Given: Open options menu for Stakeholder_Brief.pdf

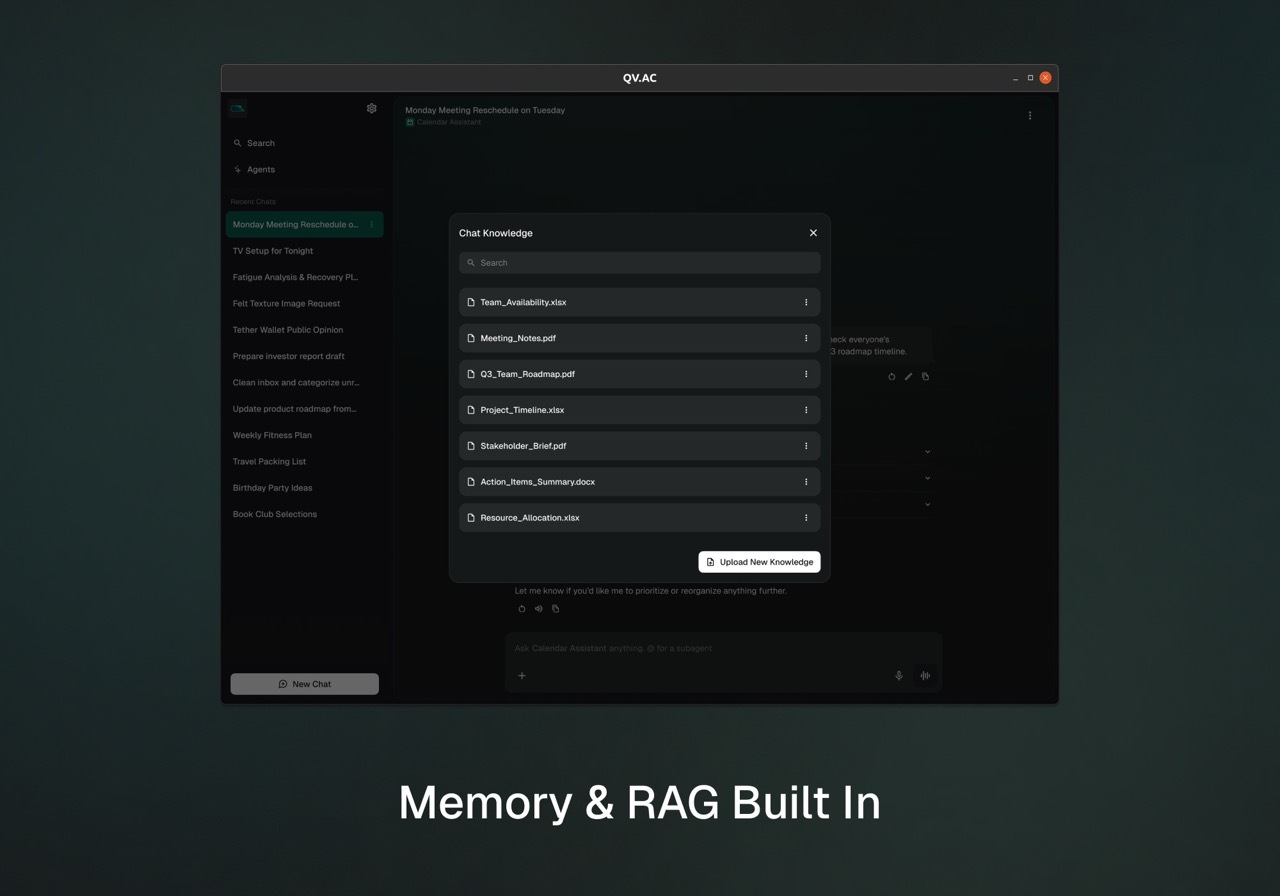Looking at the screenshot, I should pyautogui.click(x=806, y=446).
